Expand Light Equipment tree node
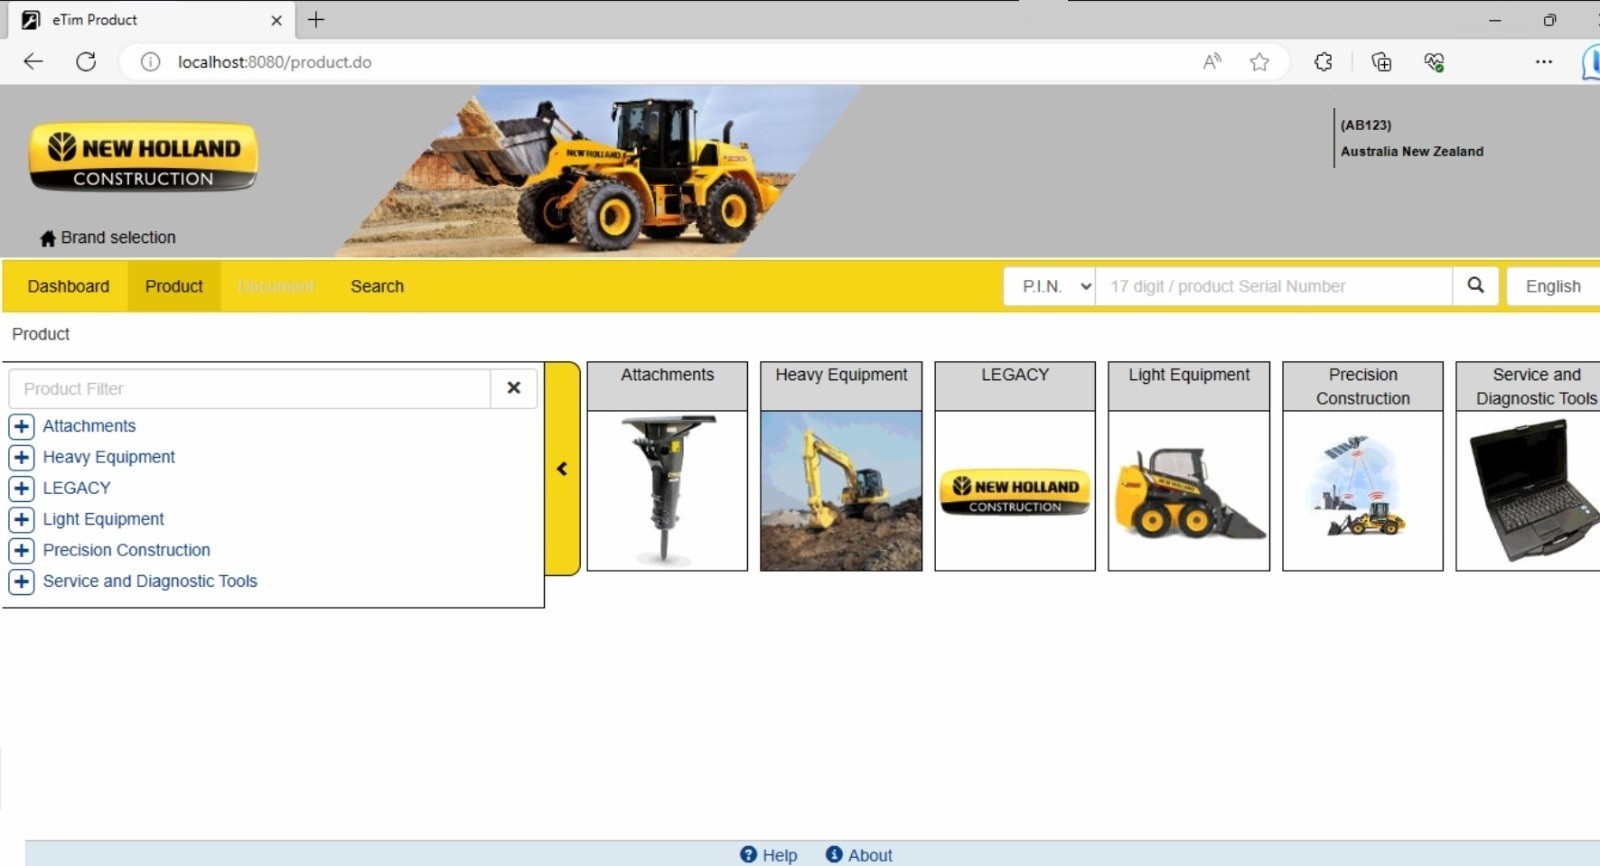The width and height of the screenshot is (1600, 866). [21, 519]
